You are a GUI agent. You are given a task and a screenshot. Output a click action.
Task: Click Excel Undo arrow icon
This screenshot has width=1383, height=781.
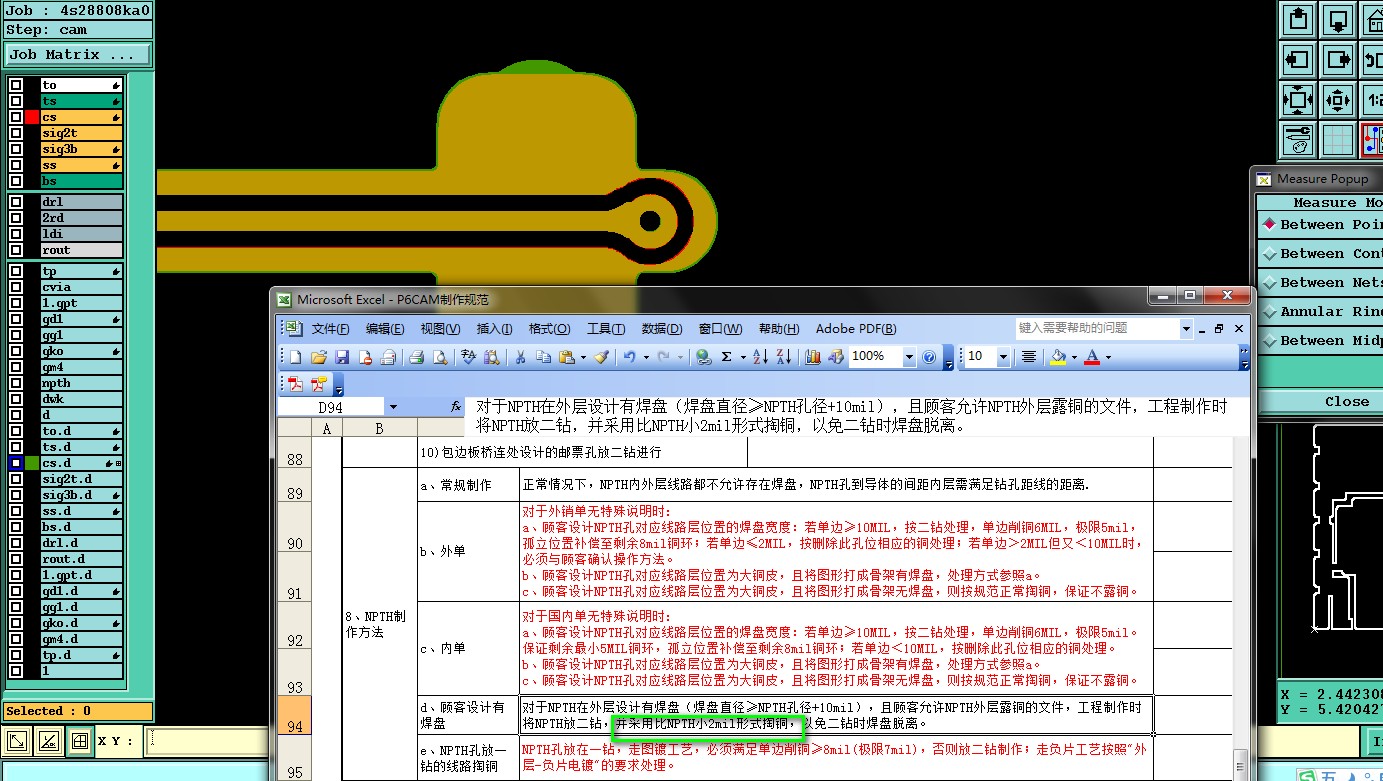pyautogui.click(x=629, y=357)
